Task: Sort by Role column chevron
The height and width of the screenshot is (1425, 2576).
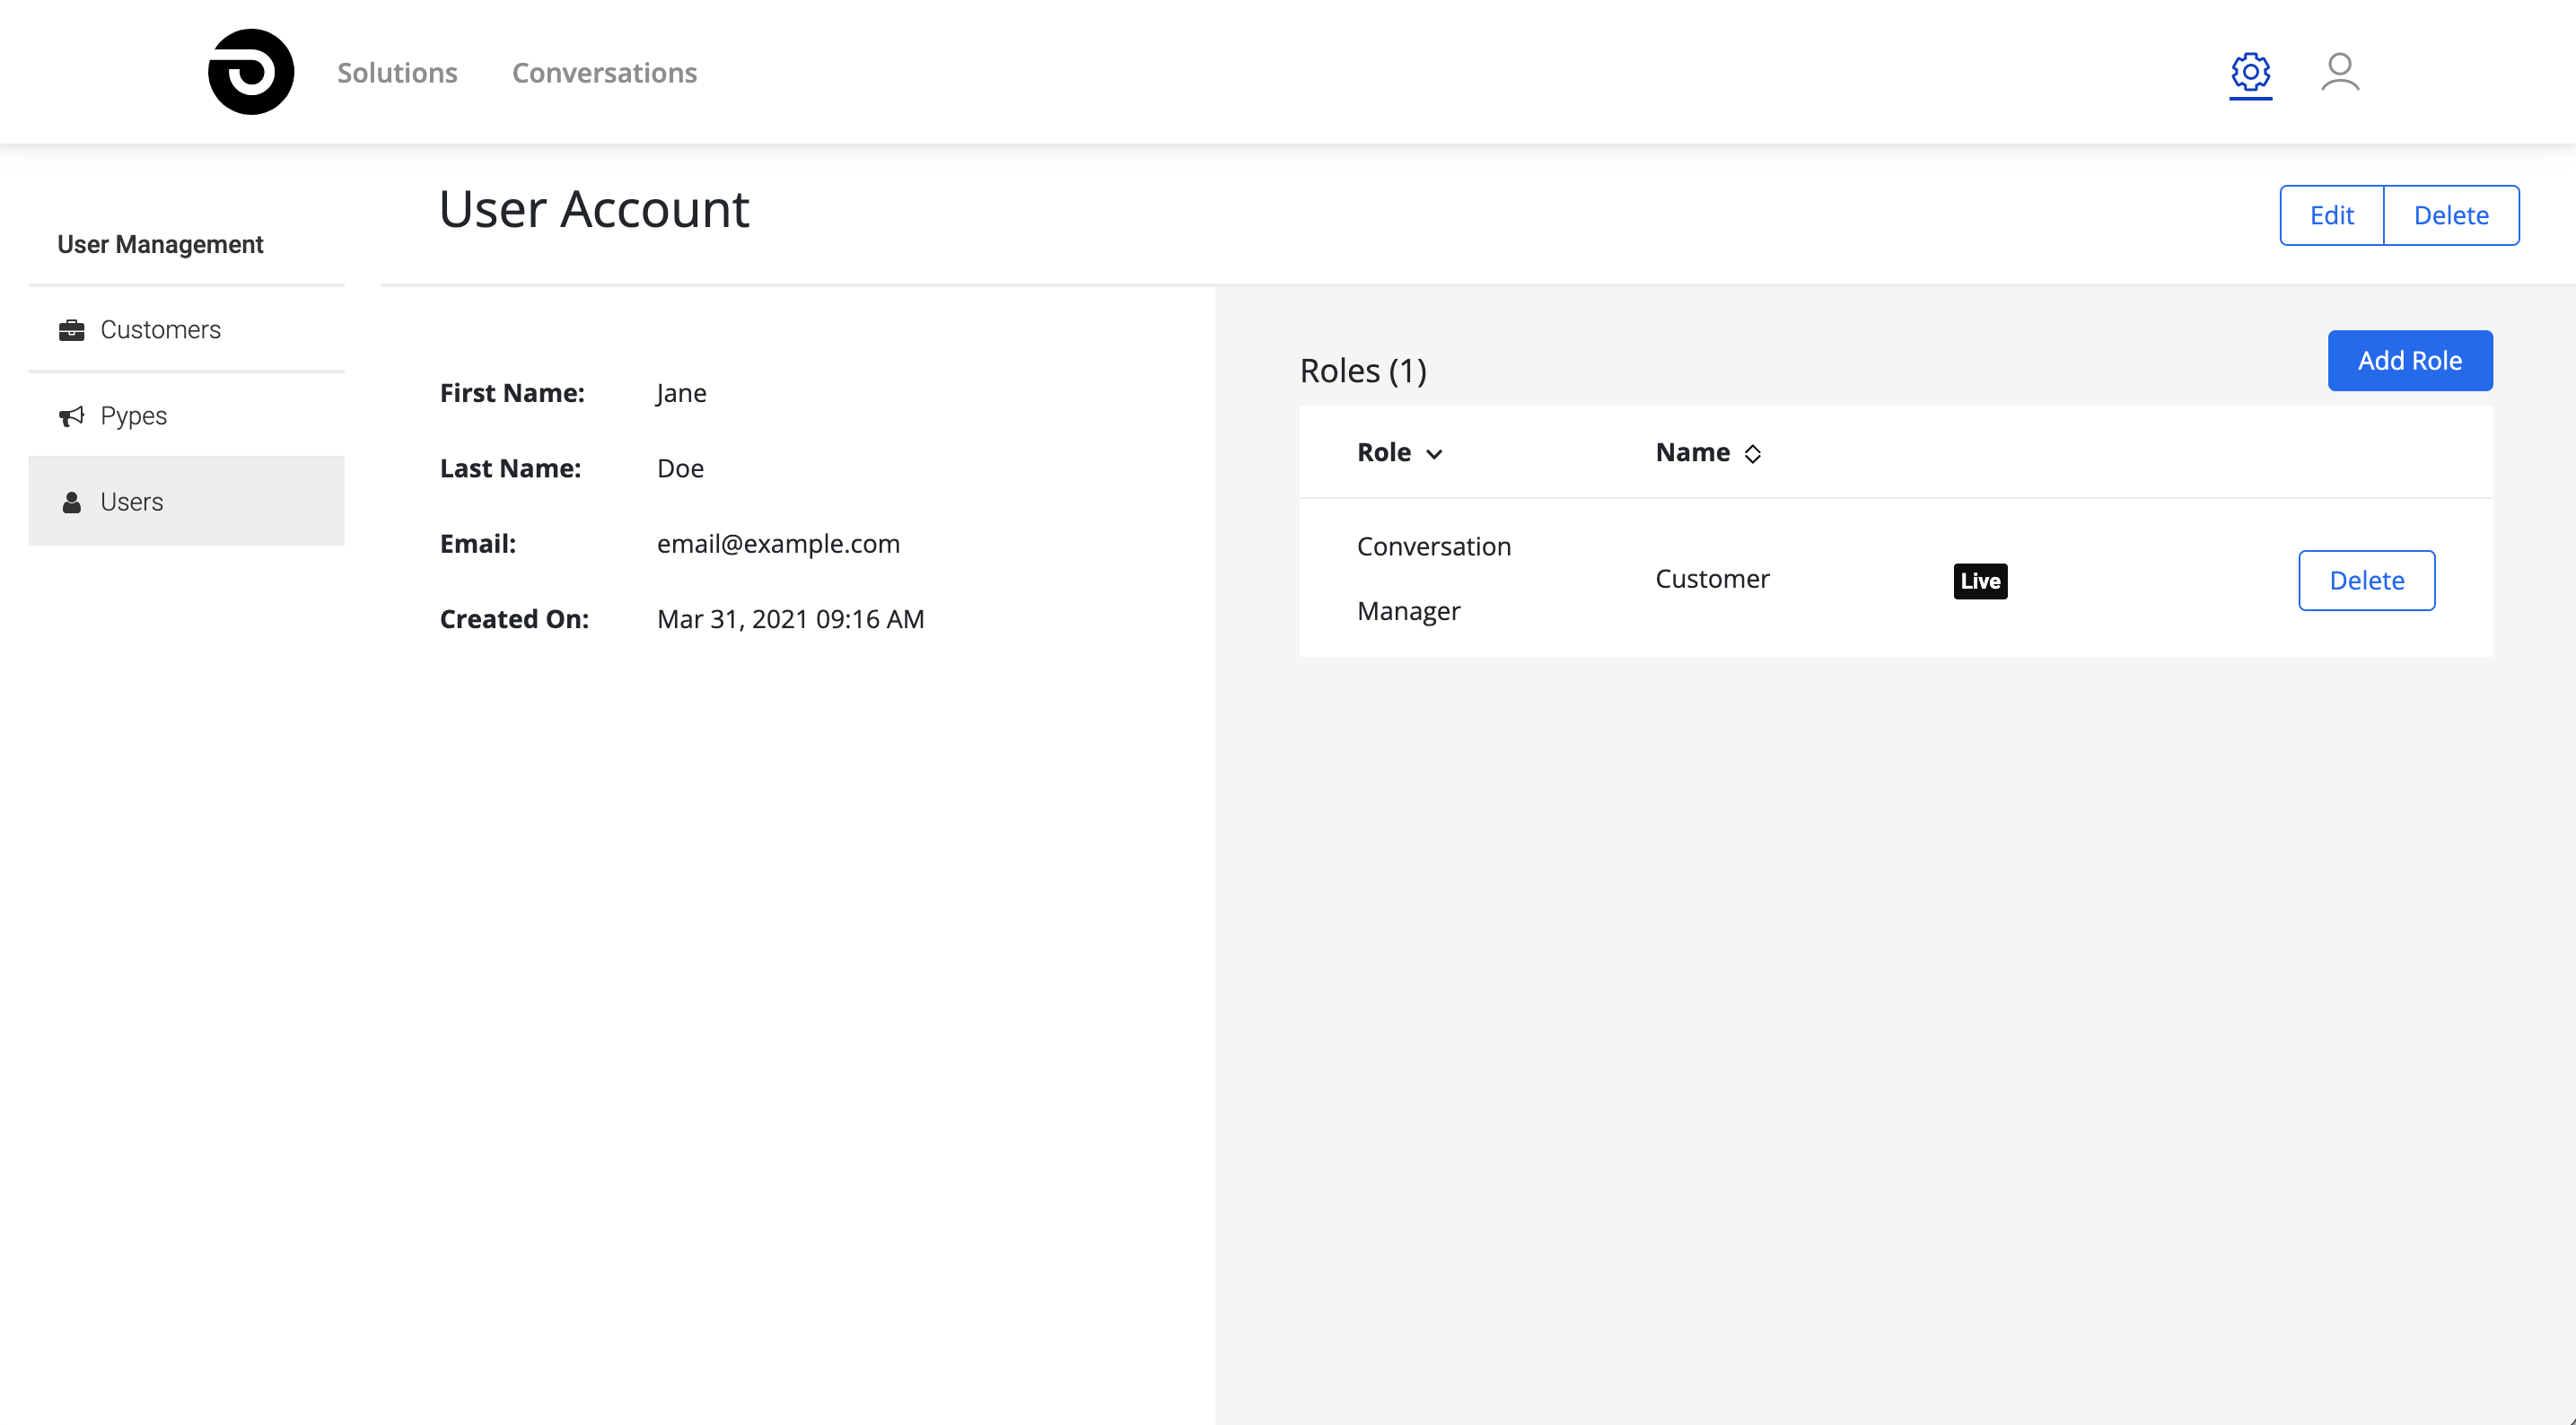Action: 1434,454
